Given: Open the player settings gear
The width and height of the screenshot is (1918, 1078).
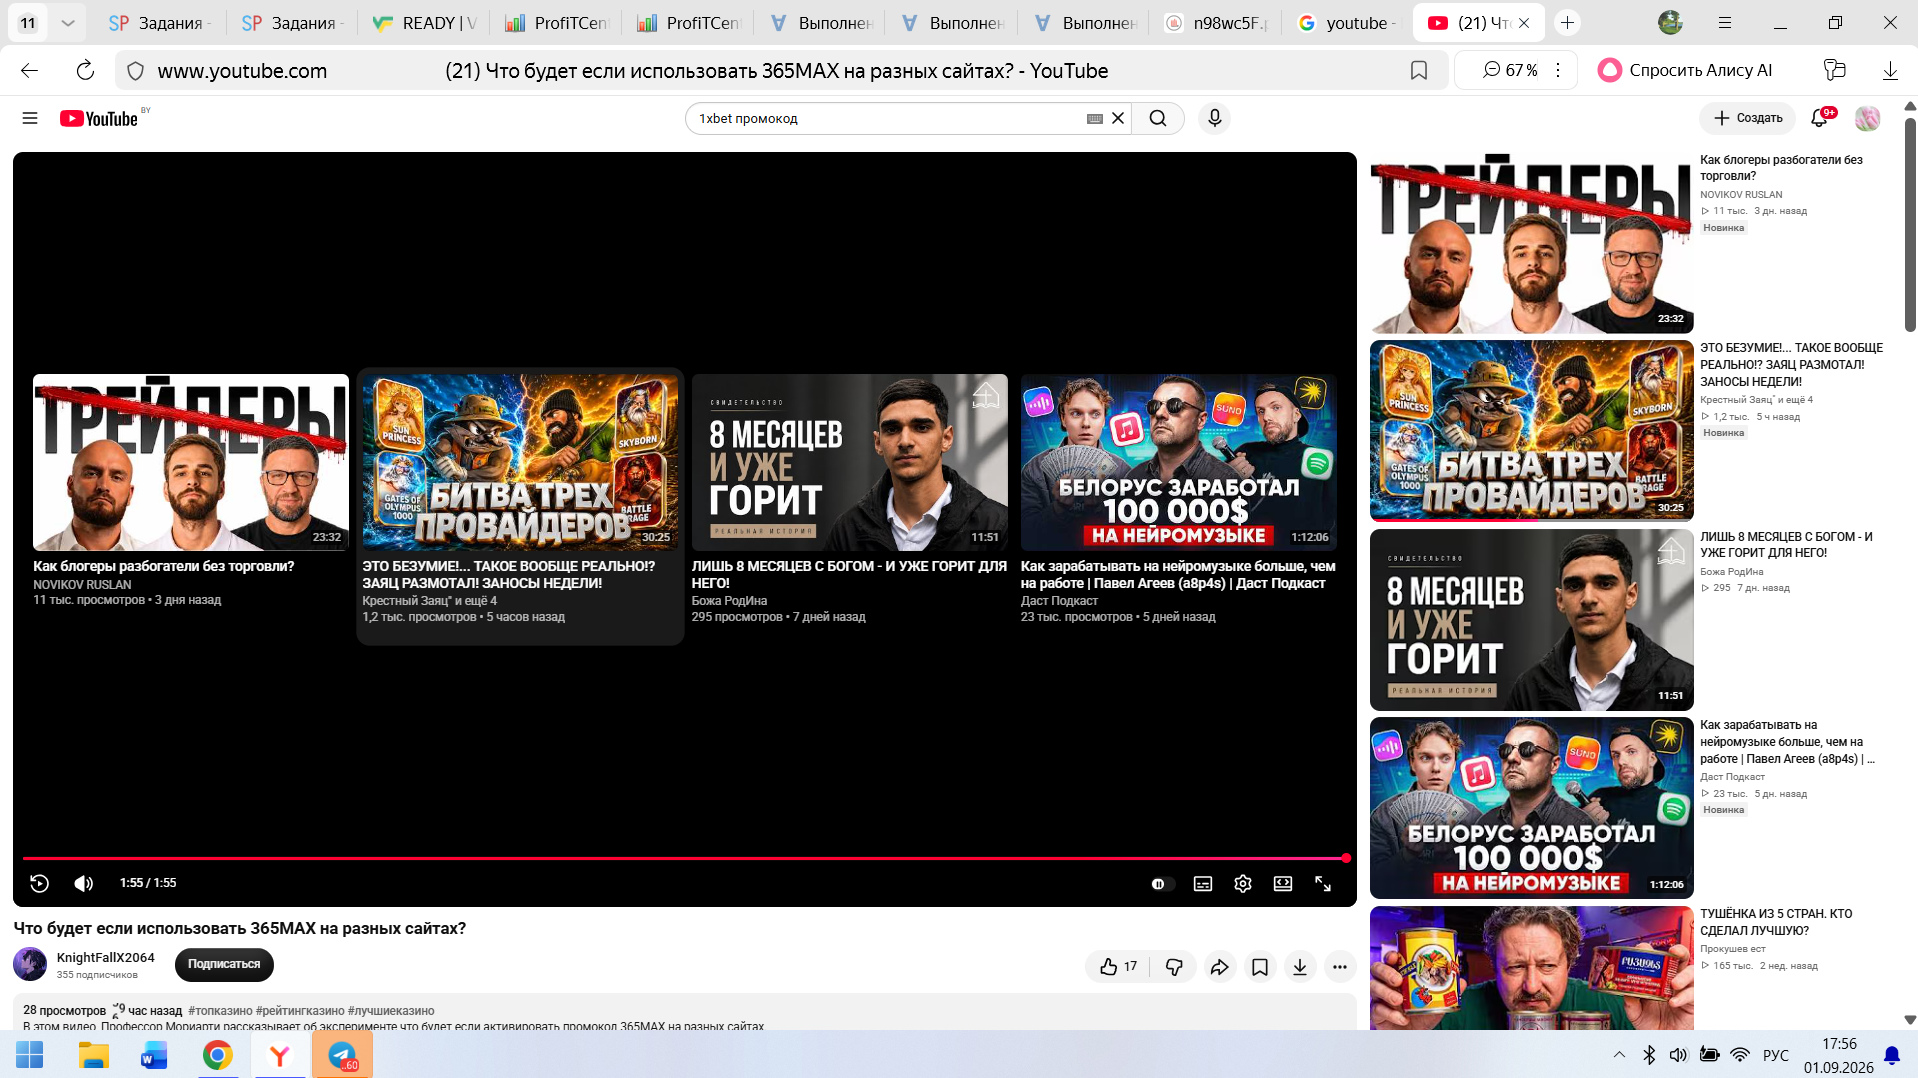Looking at the screenshot, I should [x=1243, y=884].
